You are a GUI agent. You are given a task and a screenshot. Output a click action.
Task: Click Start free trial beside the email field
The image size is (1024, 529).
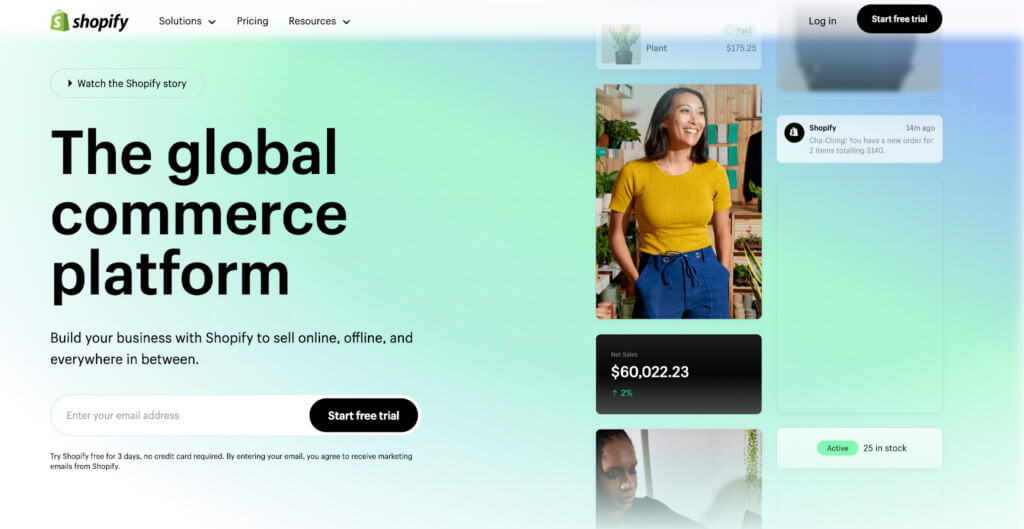(x=363, y=415)
